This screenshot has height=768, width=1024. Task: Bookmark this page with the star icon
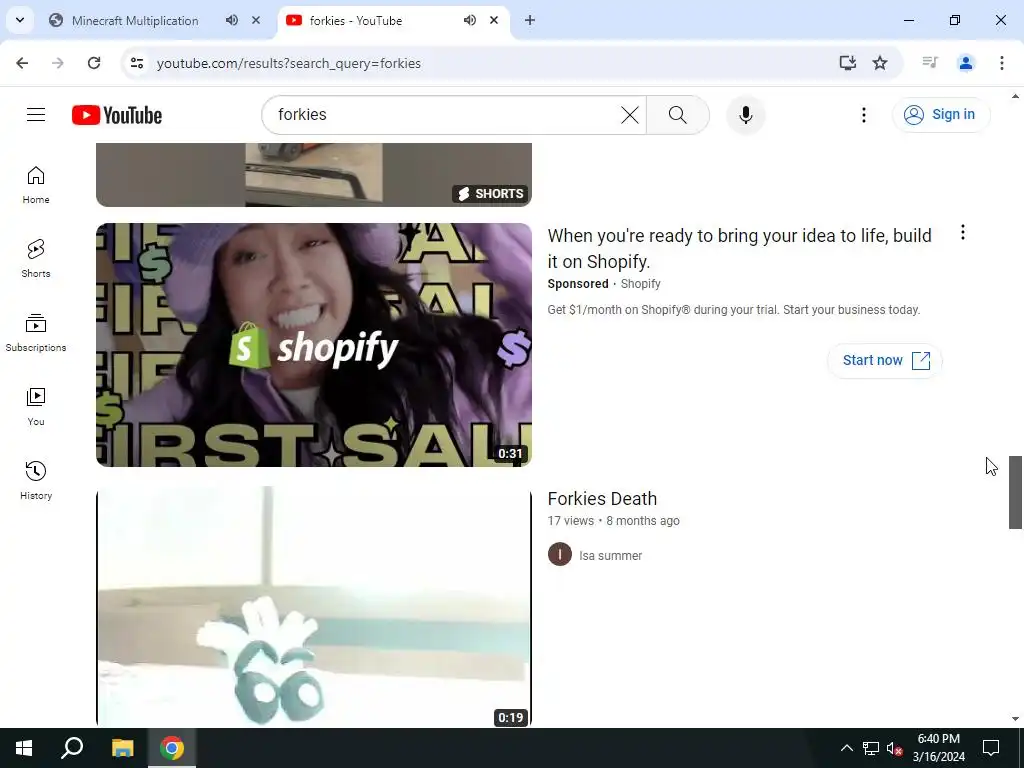pyautogui.click(x=880, y=63)
